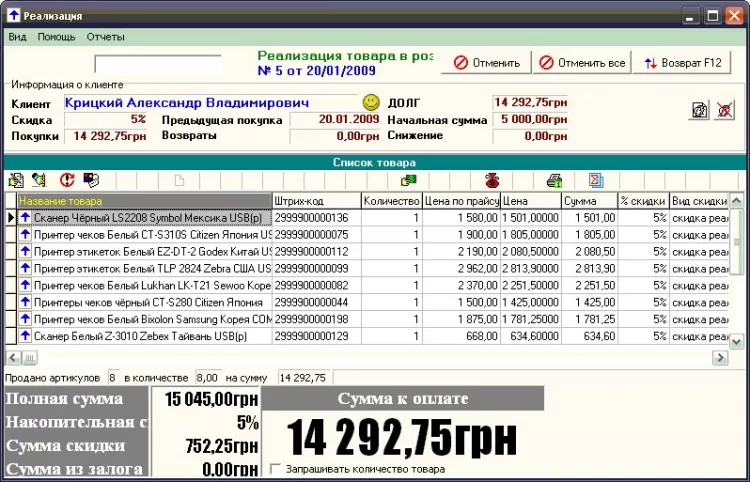Click barcode cell 2999900000082

316,285
